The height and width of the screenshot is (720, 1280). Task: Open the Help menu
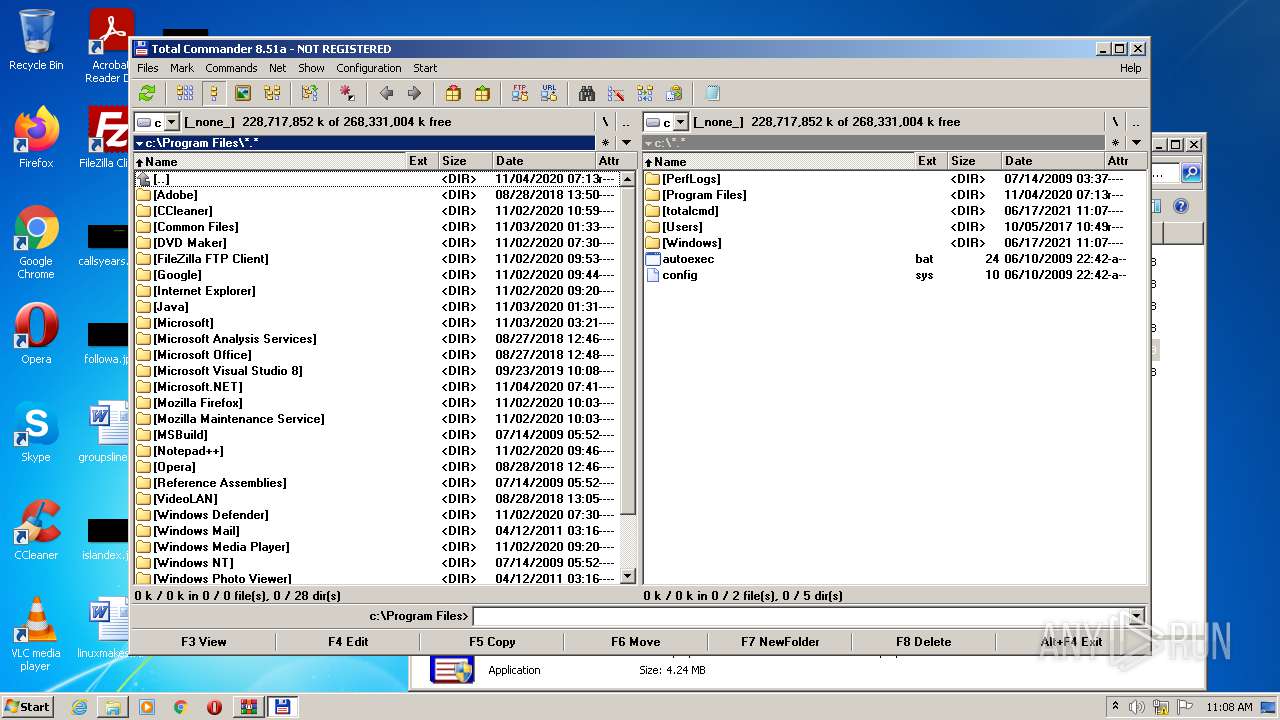(x=1130, y=68)
